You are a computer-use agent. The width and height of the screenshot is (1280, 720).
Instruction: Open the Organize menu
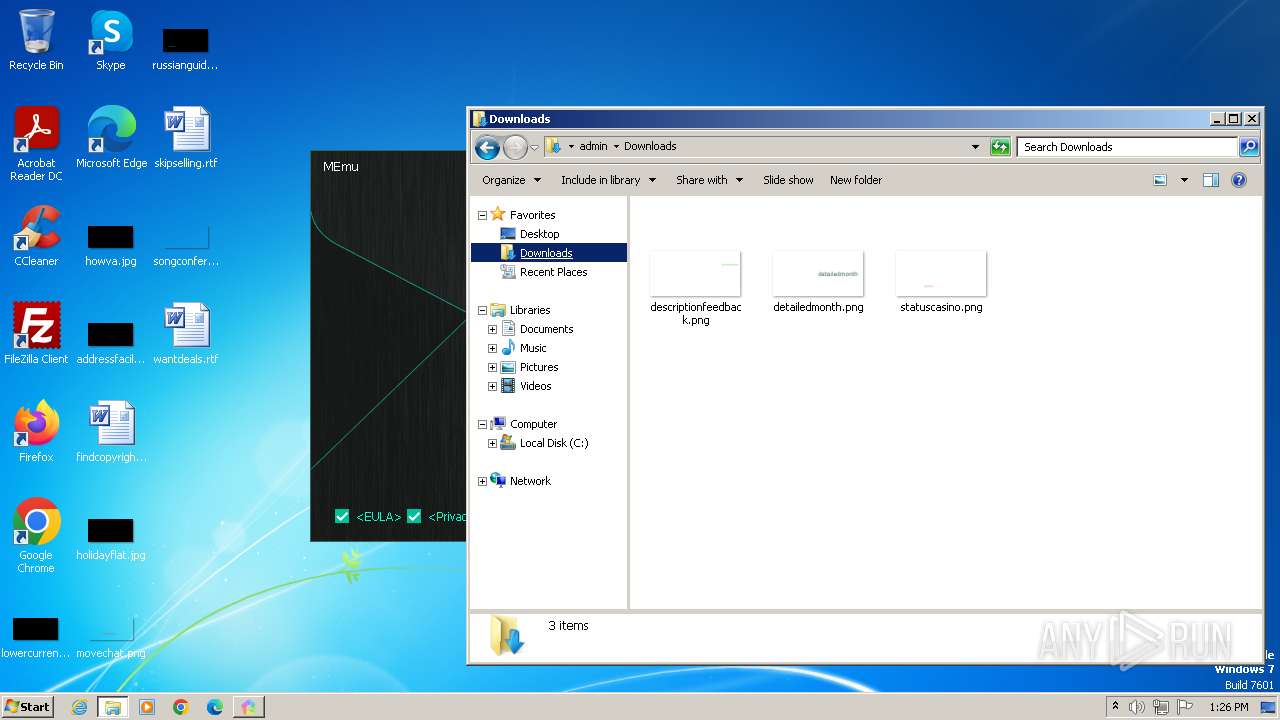511,180
